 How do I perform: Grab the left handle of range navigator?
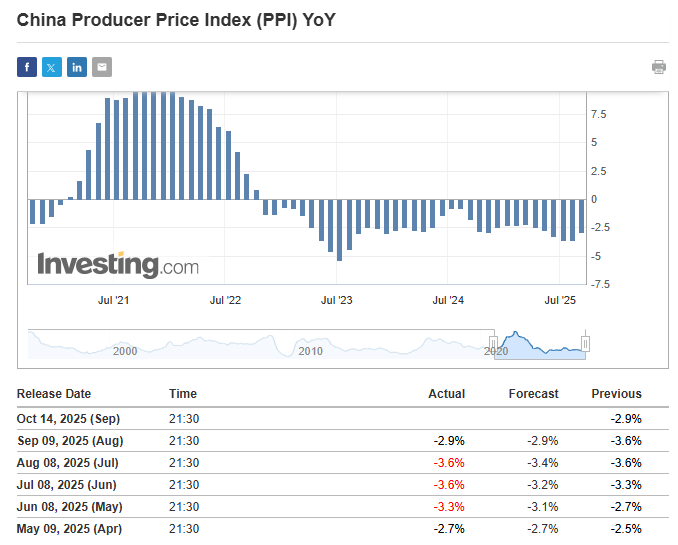(x=493, y=343)
